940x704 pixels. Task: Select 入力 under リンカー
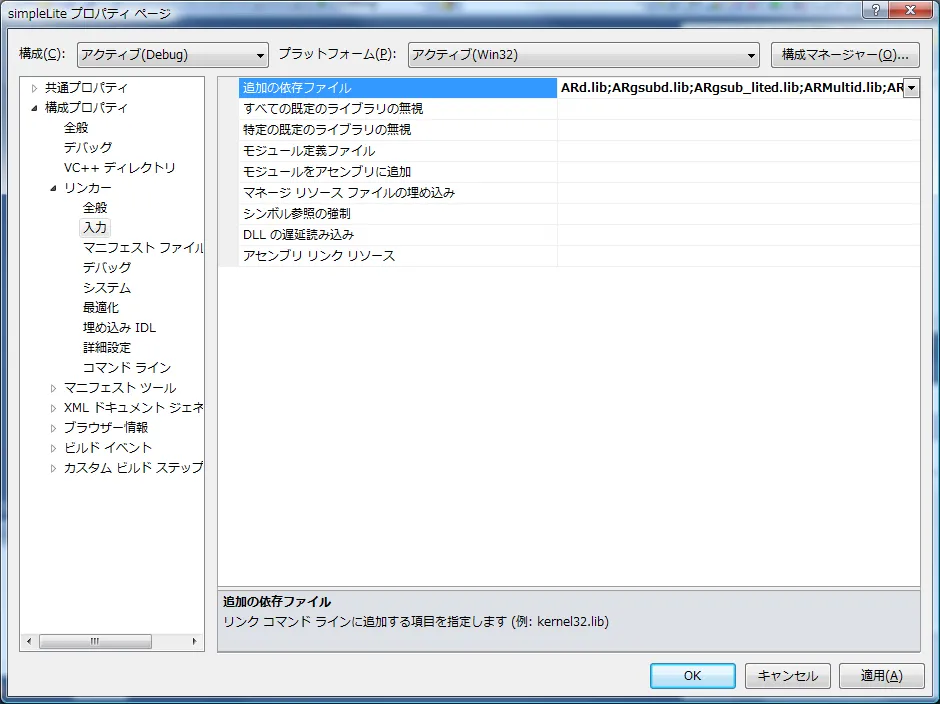point(95,228)
